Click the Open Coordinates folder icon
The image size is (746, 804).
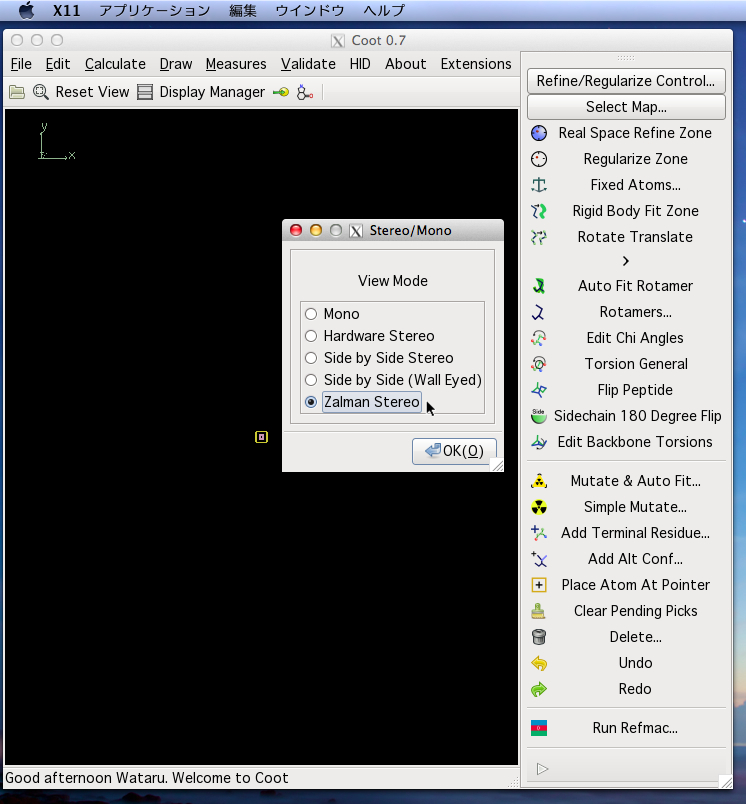[x=17, y=92]
